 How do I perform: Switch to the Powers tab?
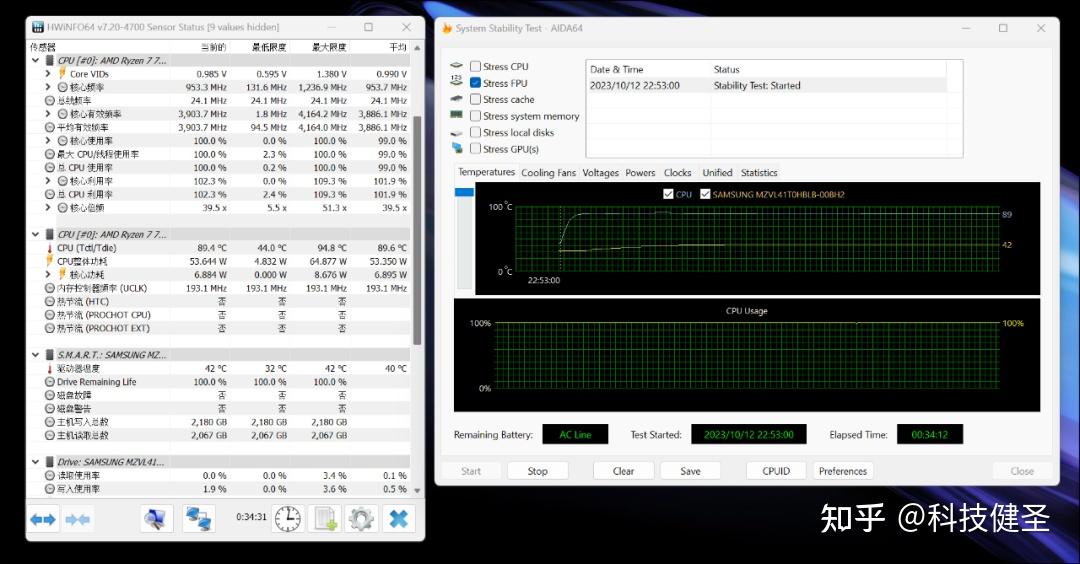tap(640, 173)
